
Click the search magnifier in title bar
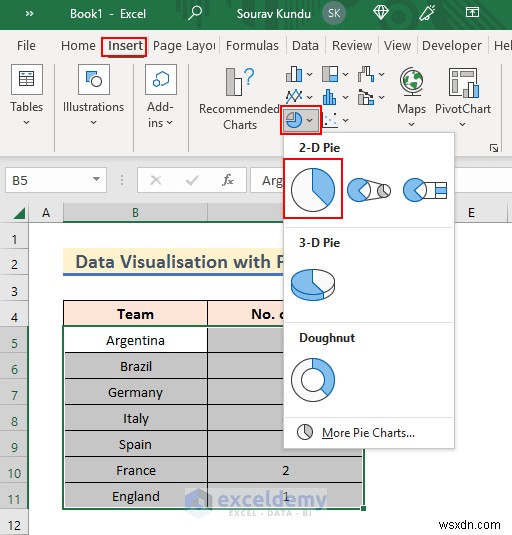[195, 13]
